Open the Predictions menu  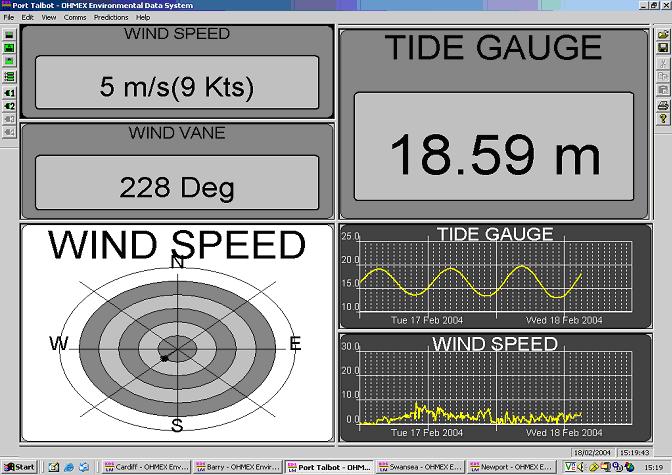pyautogui.click(x=111, y=17)
